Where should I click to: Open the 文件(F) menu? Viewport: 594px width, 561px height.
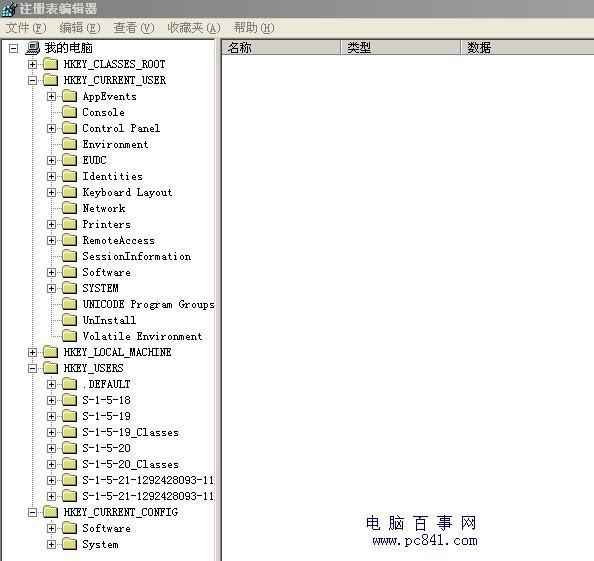26,28
